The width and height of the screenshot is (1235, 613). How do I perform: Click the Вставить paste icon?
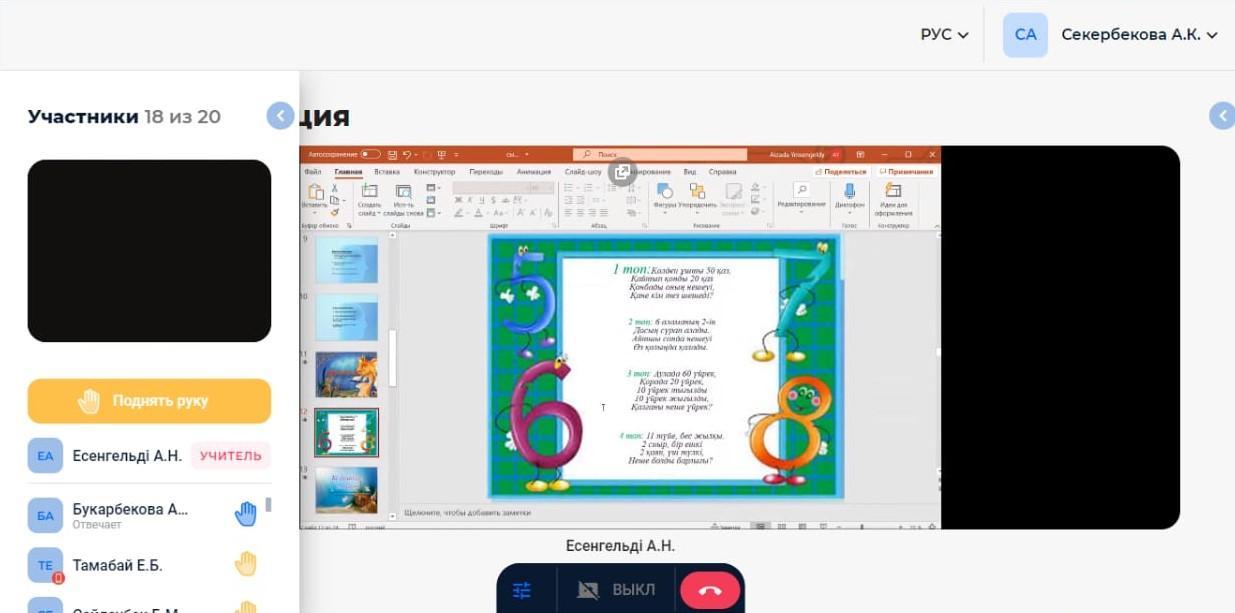point(316,192)
